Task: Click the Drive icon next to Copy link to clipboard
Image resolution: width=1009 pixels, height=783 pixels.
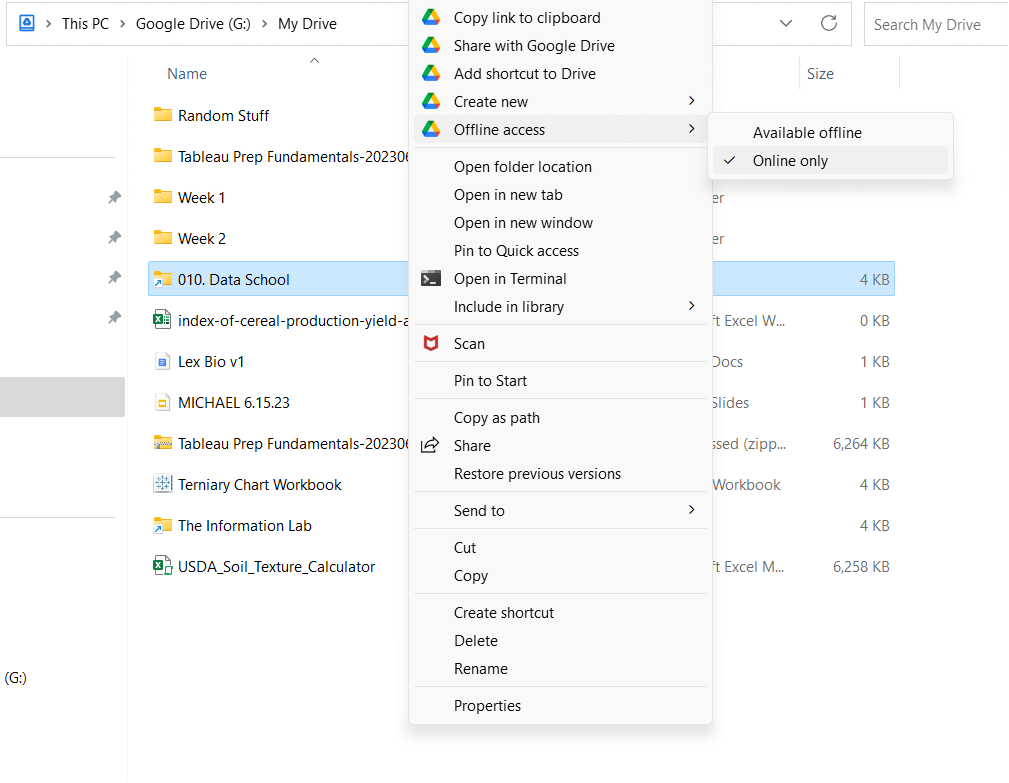Action: click(x=431, y=18)
